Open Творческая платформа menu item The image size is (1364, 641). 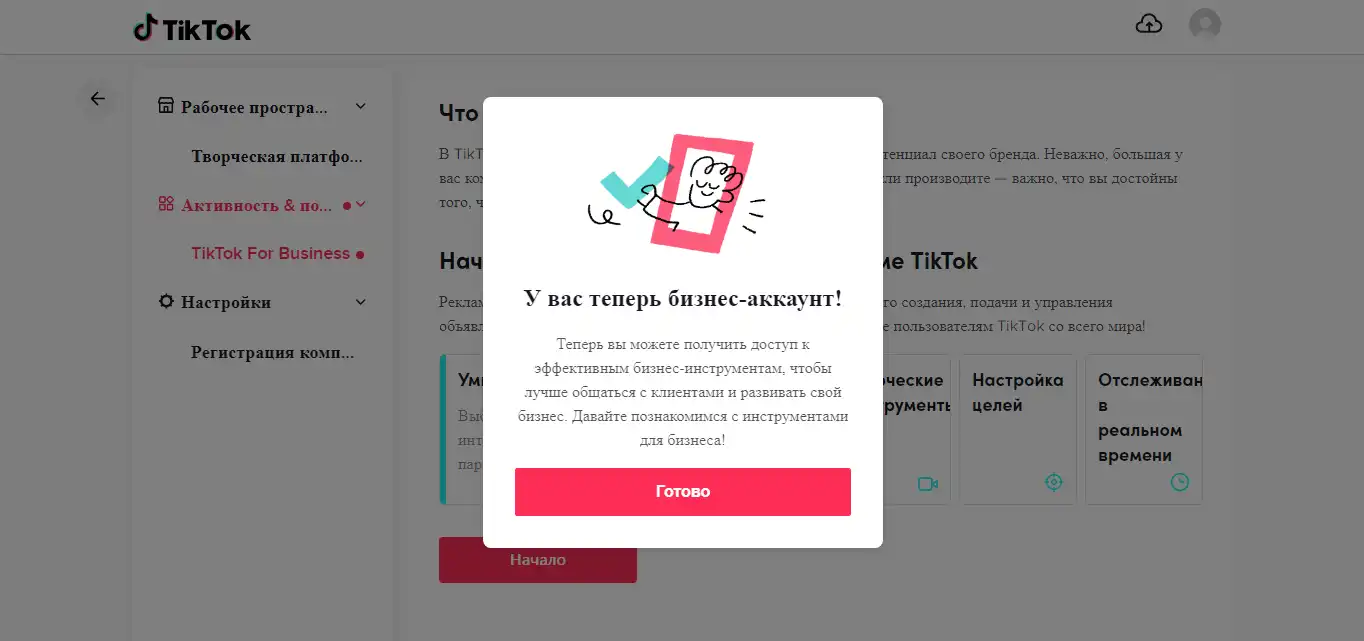(276, 156)
